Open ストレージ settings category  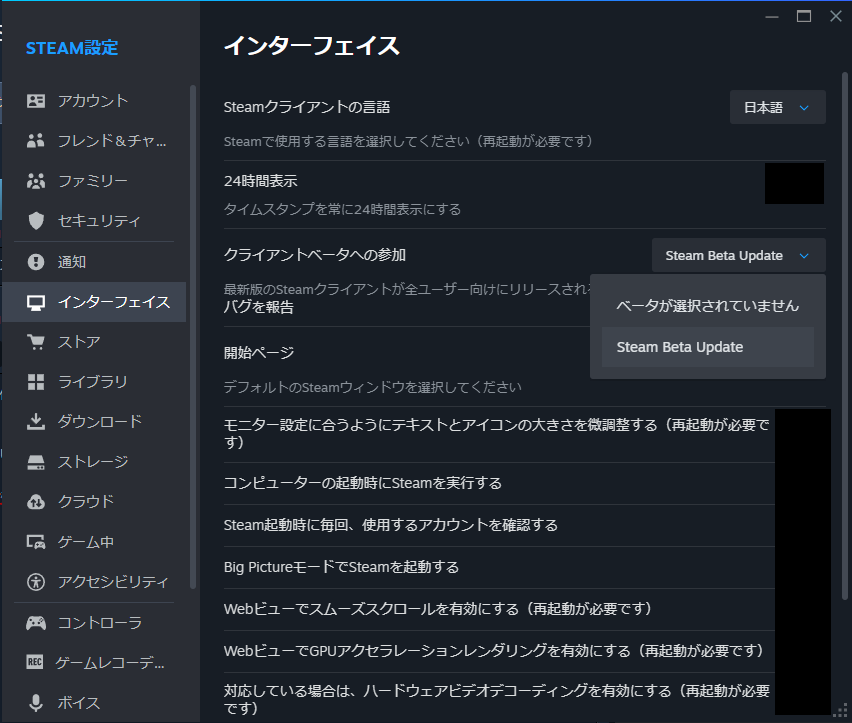pyautogui.click(x=95, y=462)
